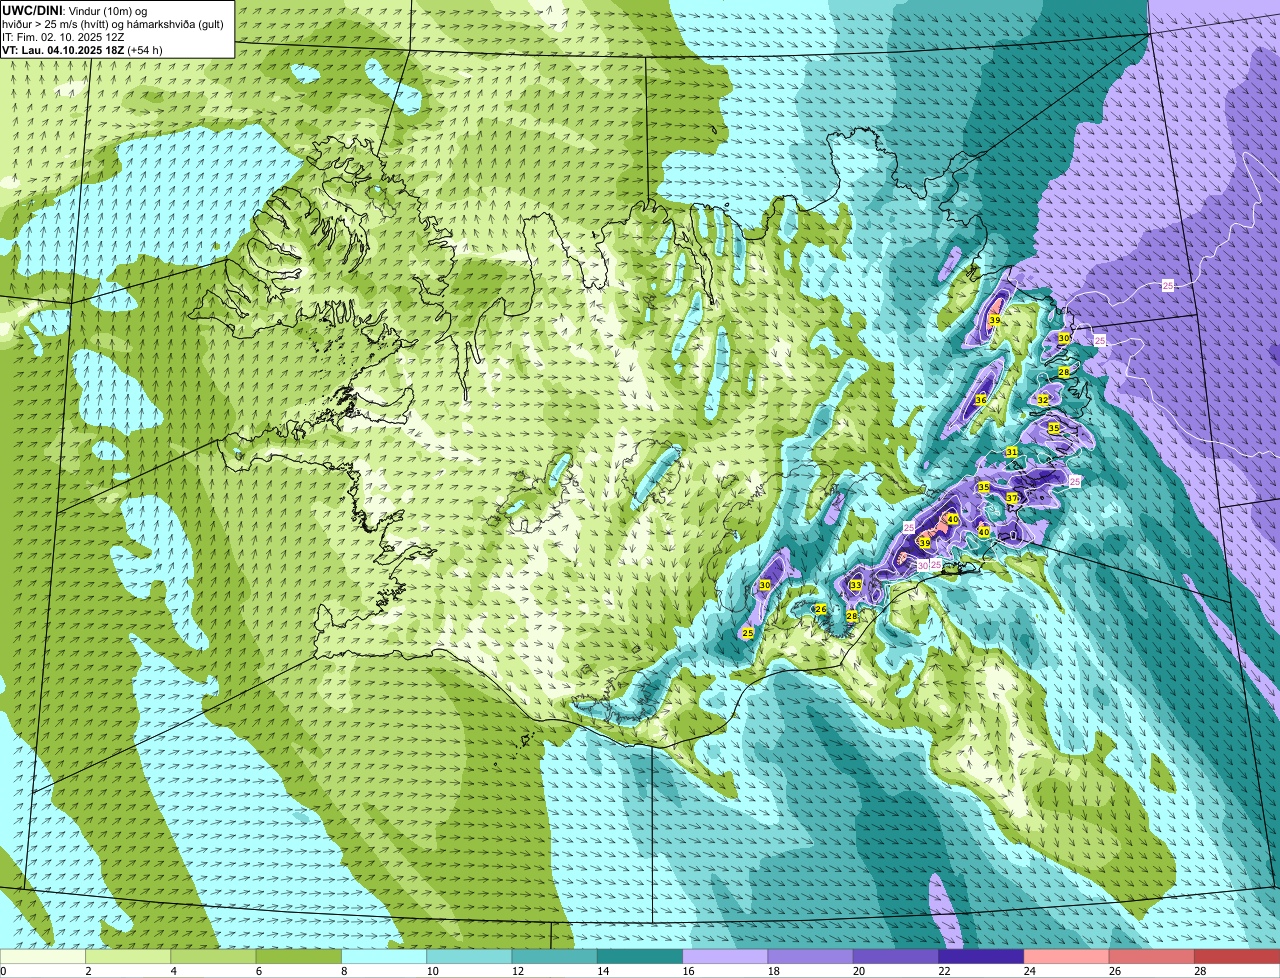The height and width of the screenshot is (978, 1280).
Task: Click the 'IT: Fim. 02. 10. 2025 12Z' line
Action: click(x=63, y=37)
